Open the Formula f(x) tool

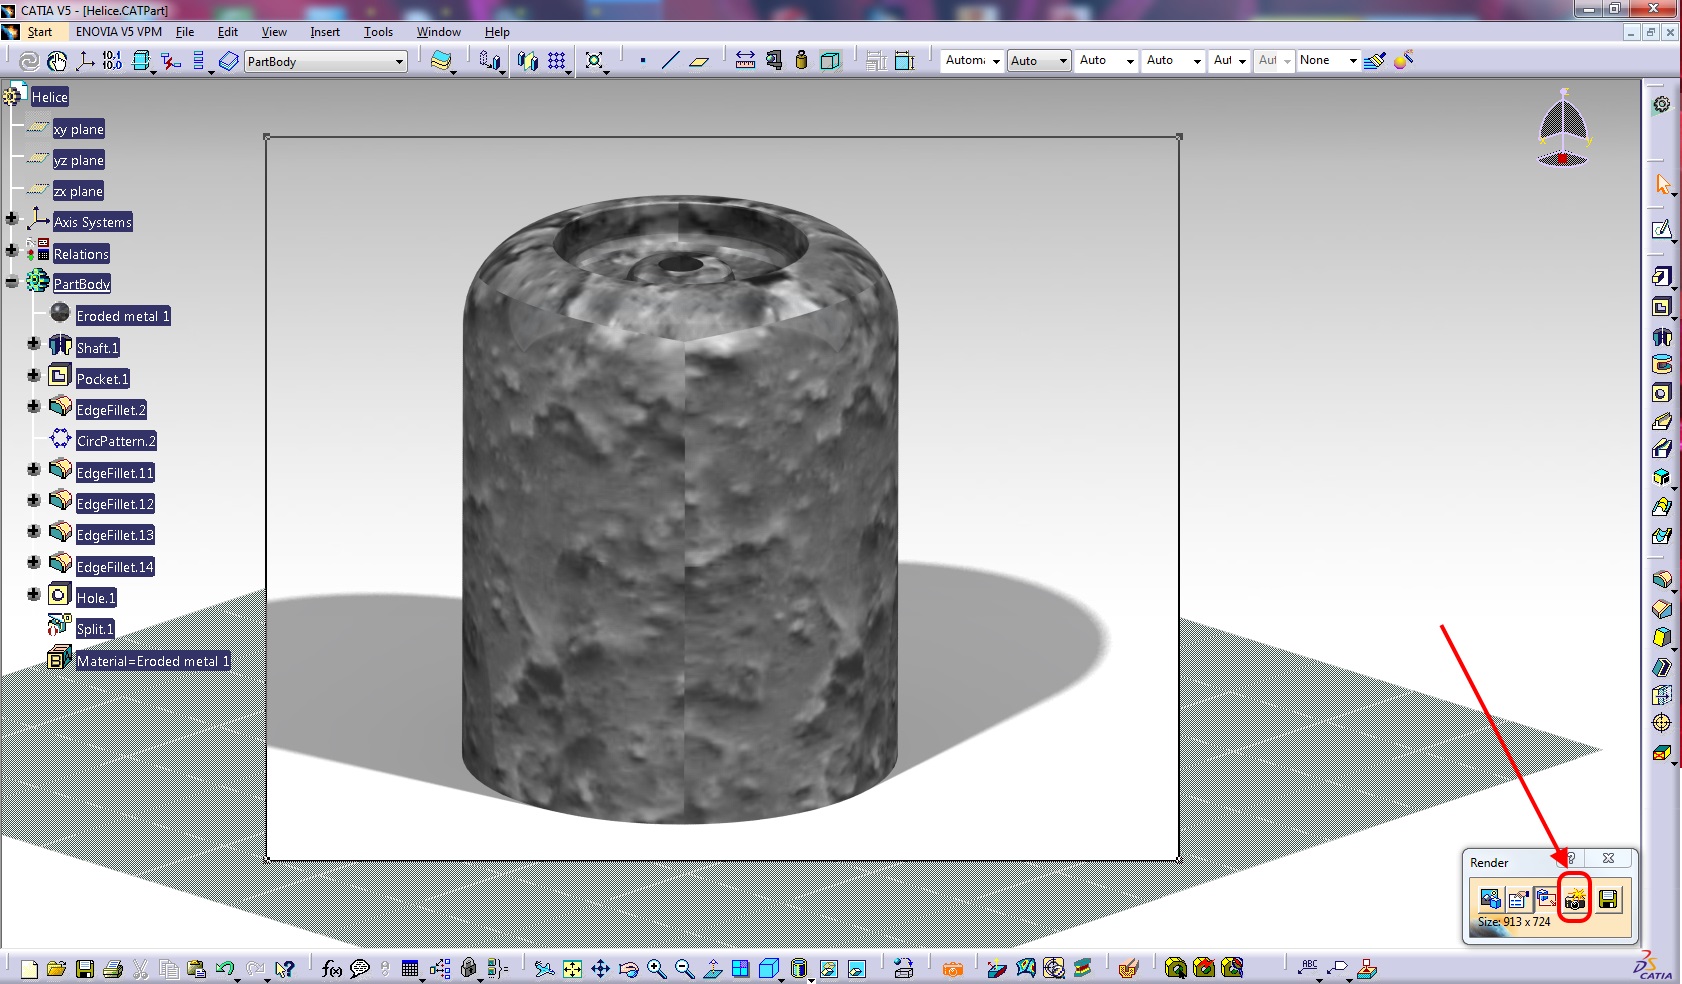332,969
